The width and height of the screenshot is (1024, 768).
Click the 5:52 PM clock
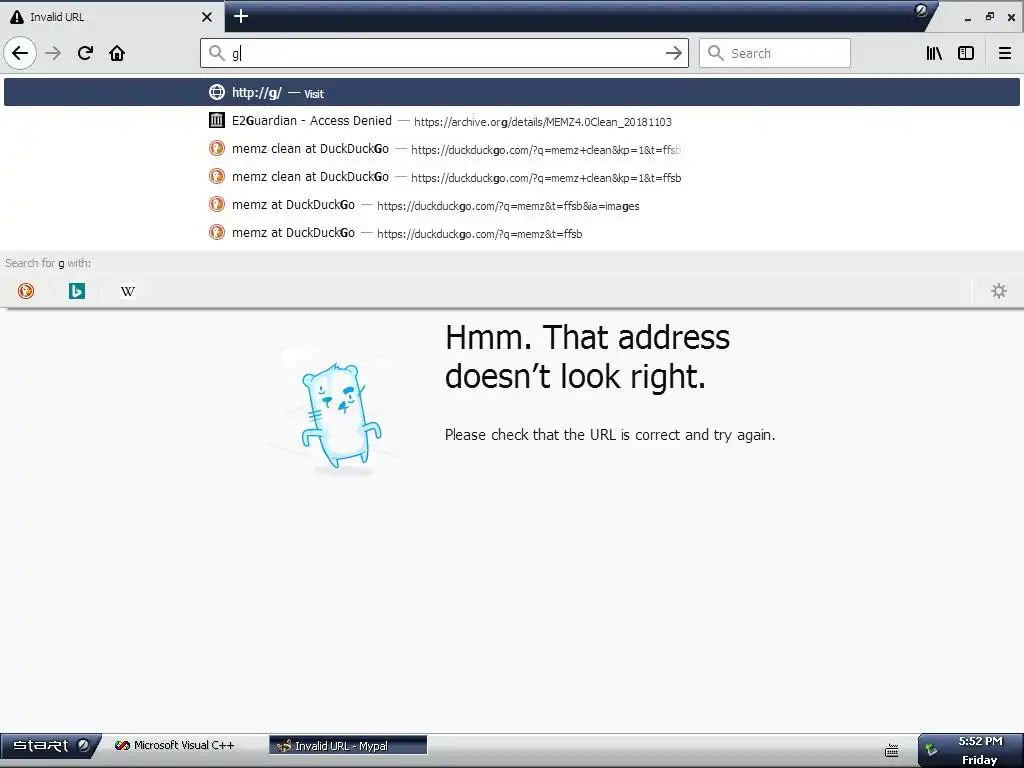pos(980,741)
